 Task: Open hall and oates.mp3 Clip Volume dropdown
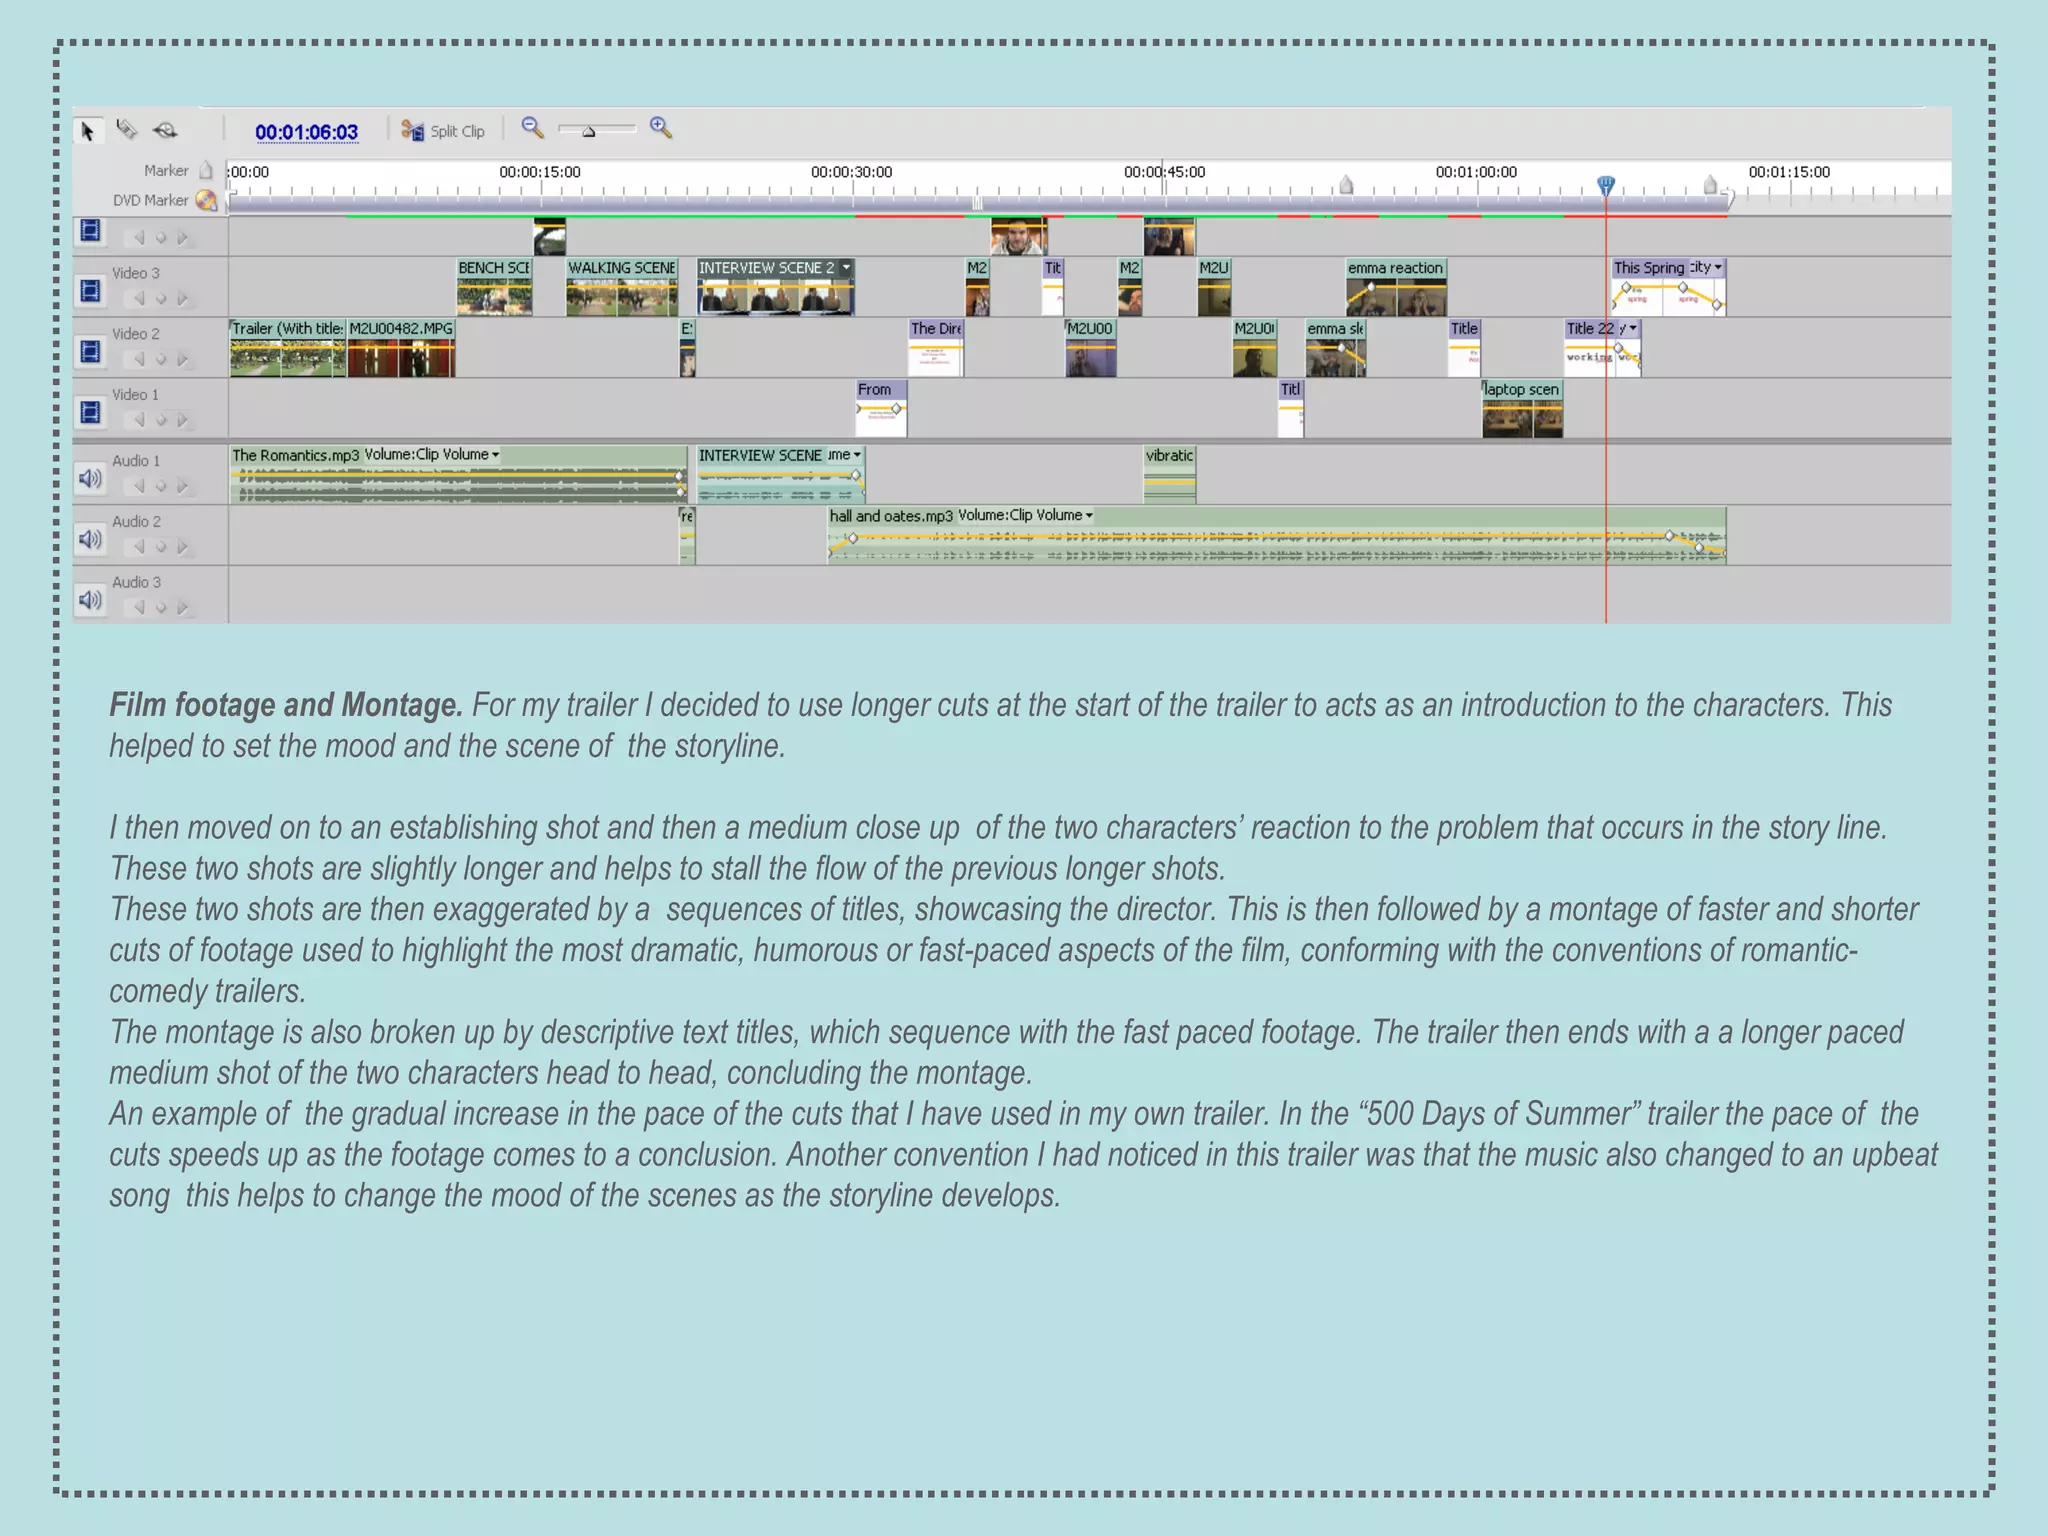click(1089, 516)
